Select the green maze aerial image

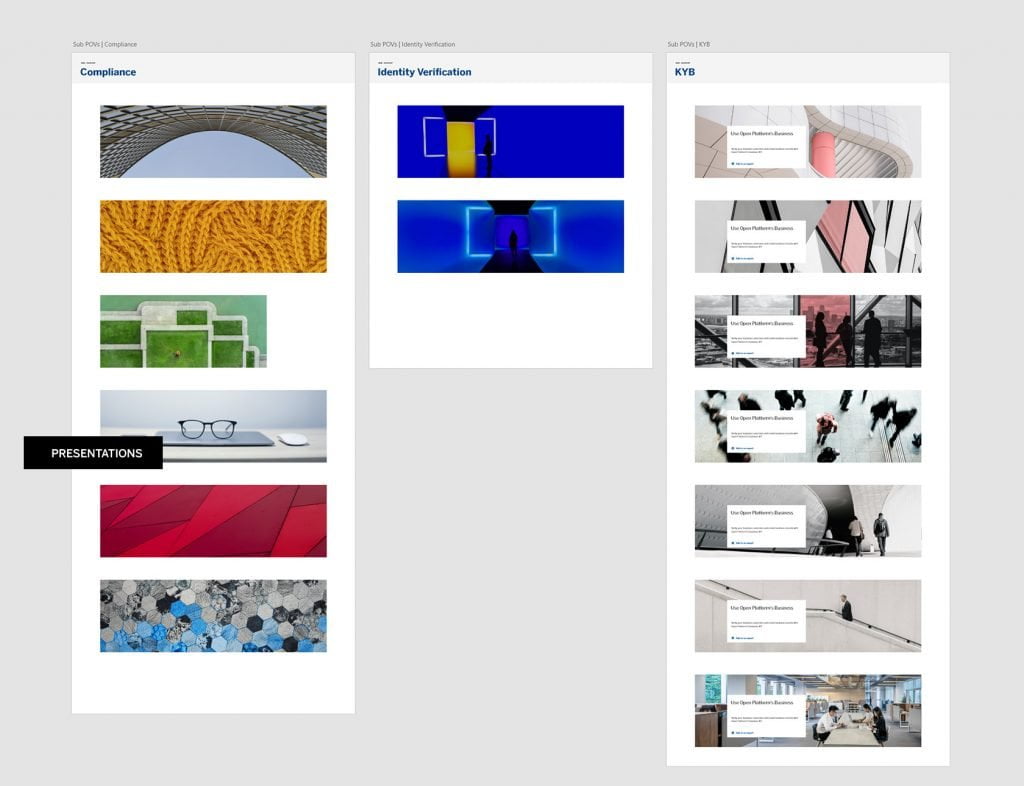(183, 331)
